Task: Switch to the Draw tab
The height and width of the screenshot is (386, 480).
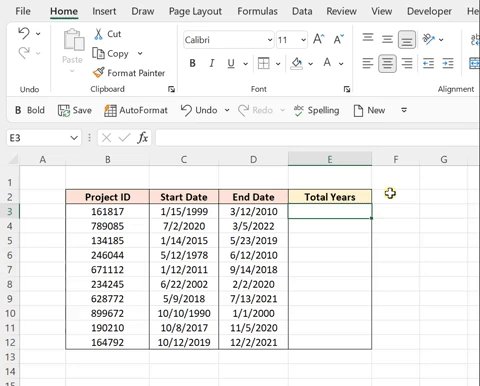Action: tap(143, 11)
